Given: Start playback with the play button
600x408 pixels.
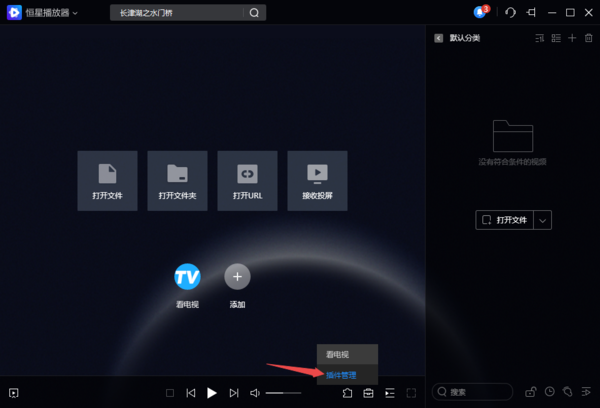Looking at the screenshot, I should 212,393.
